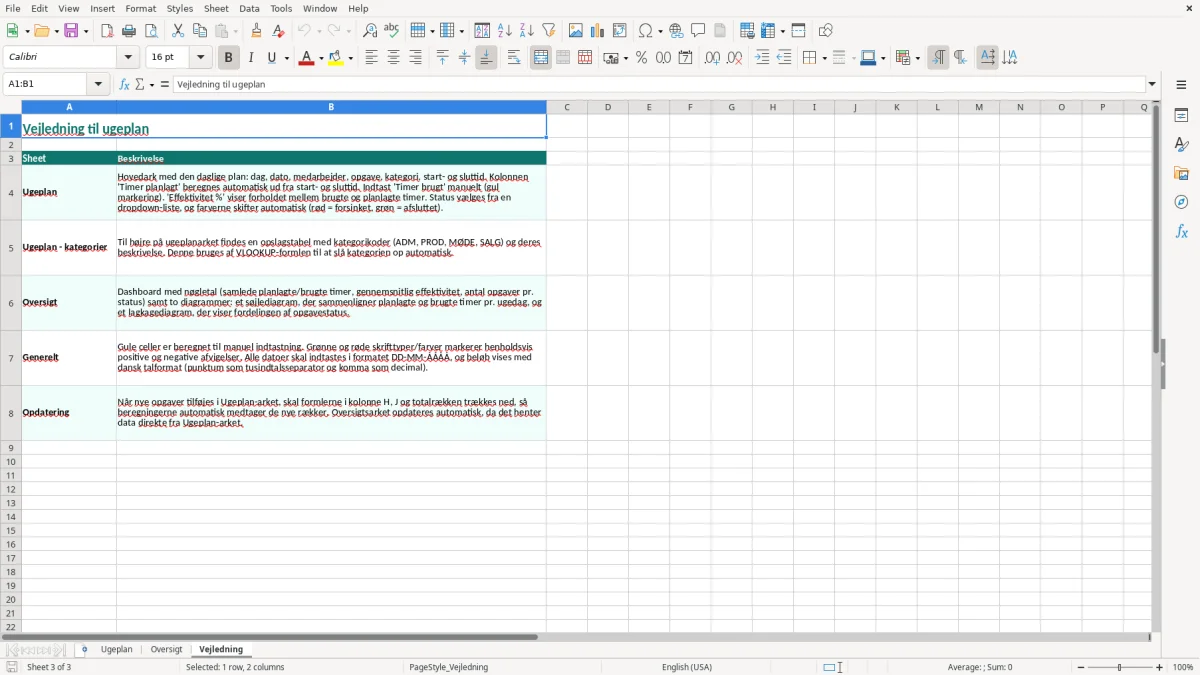Open Draw functions (shapes) icon

click(825, 31)
